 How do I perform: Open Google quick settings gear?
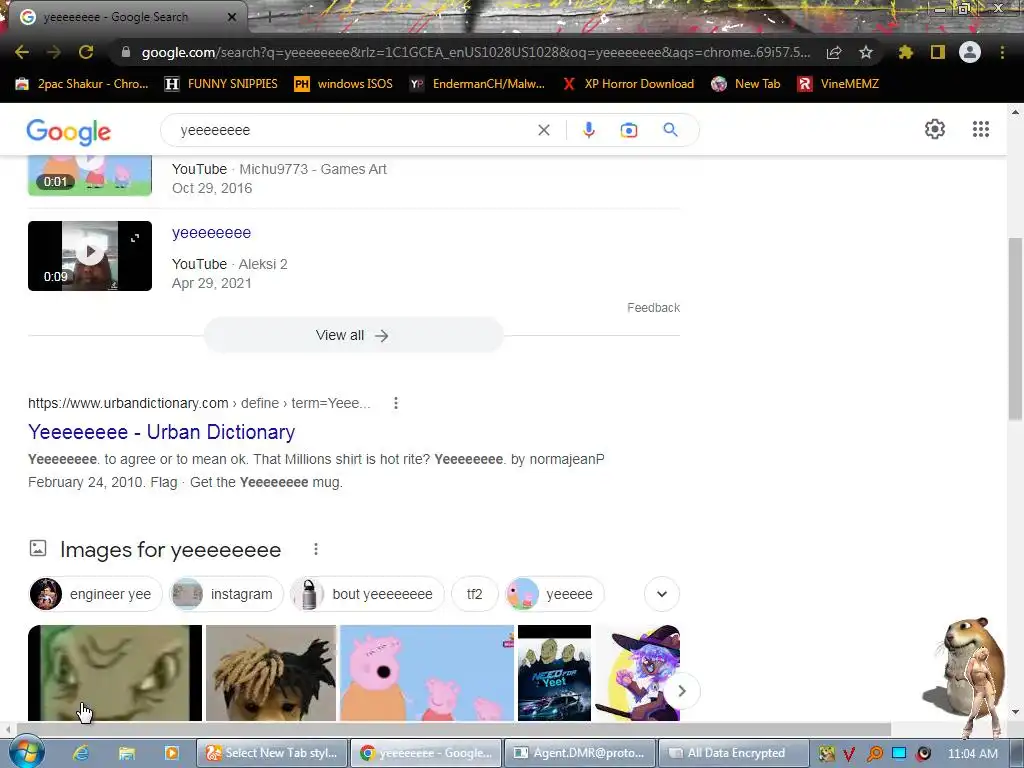coord(935,129)
